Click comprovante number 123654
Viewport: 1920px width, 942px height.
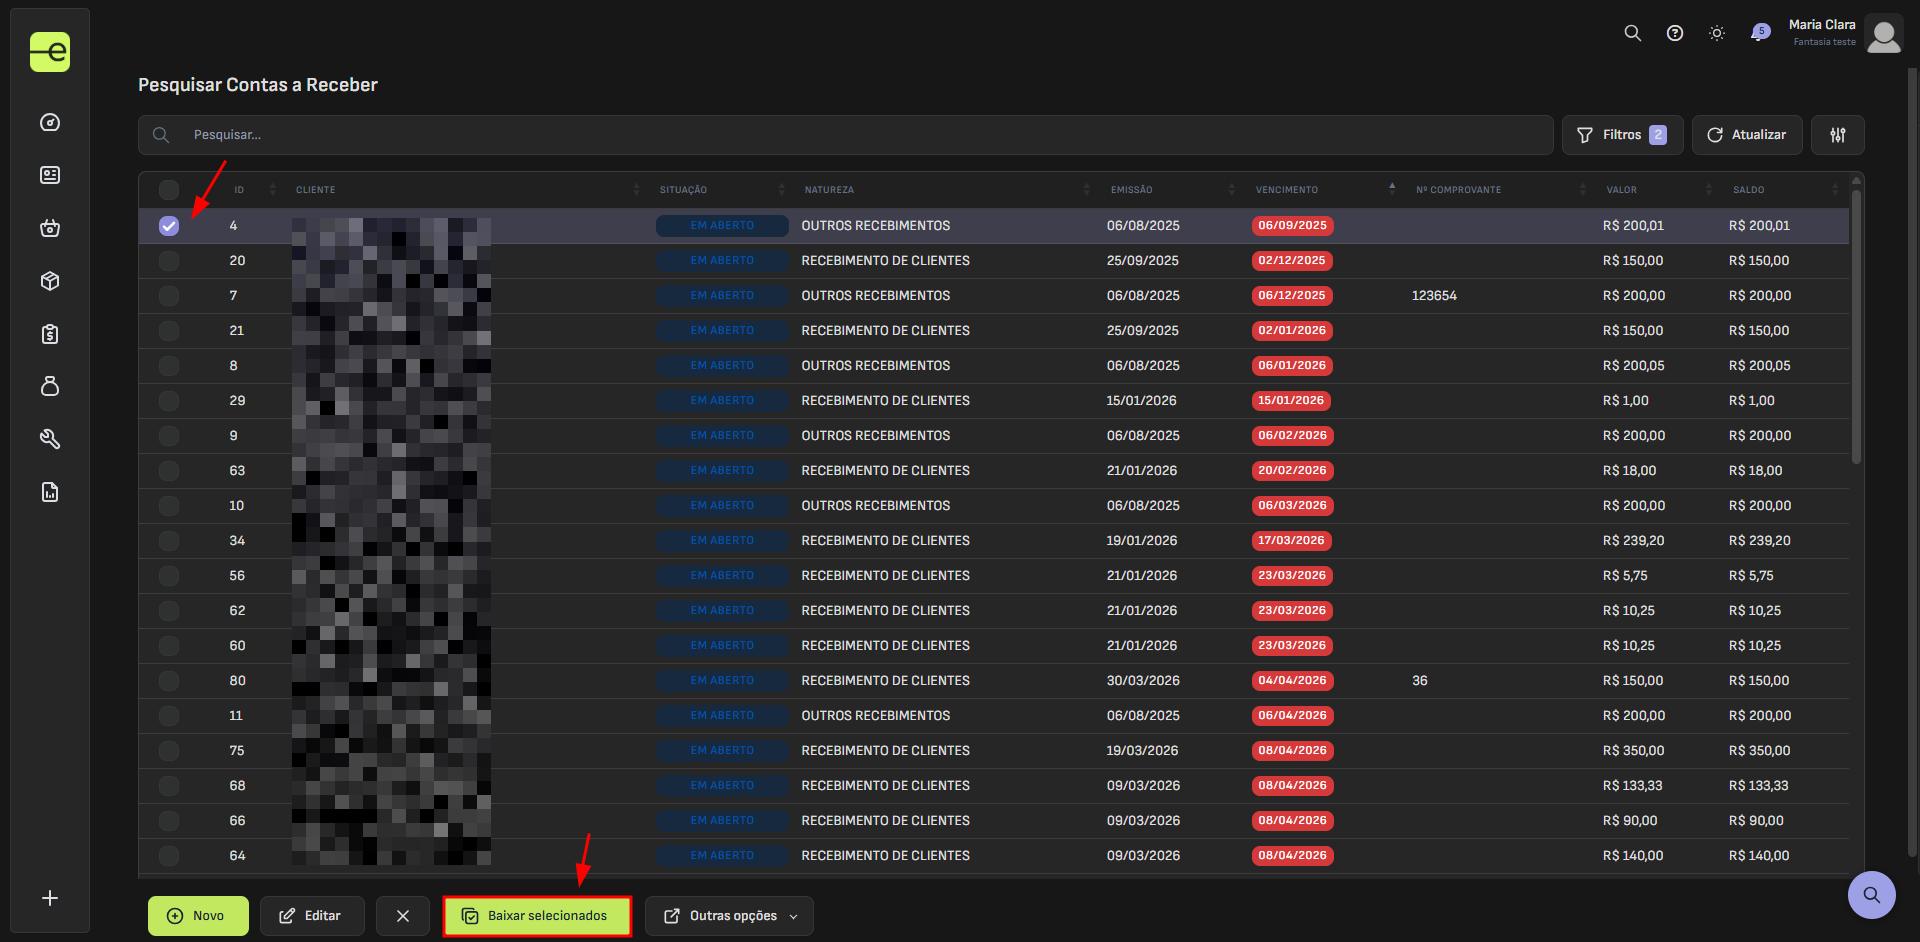1434,296
